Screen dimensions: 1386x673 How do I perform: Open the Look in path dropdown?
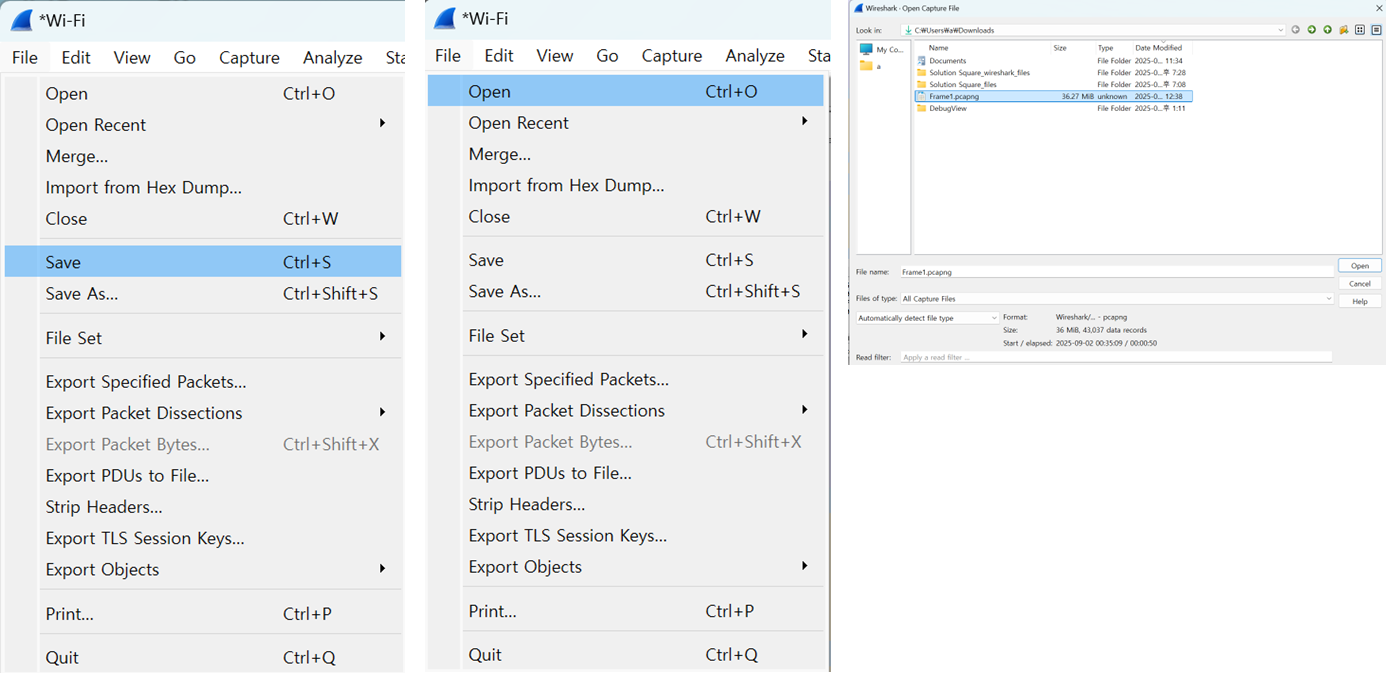pos(1280,30)
